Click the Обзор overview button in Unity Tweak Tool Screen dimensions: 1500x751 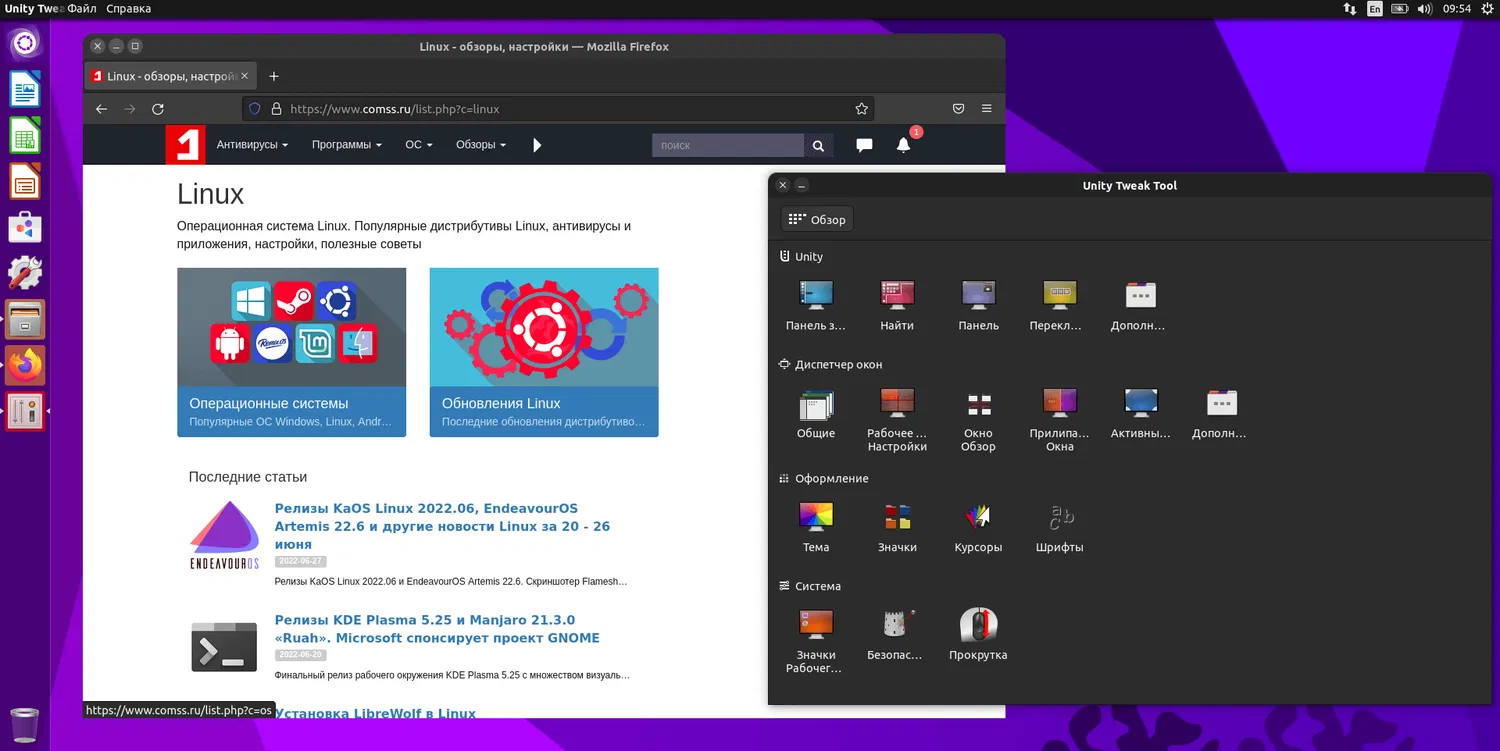point(817,220)
